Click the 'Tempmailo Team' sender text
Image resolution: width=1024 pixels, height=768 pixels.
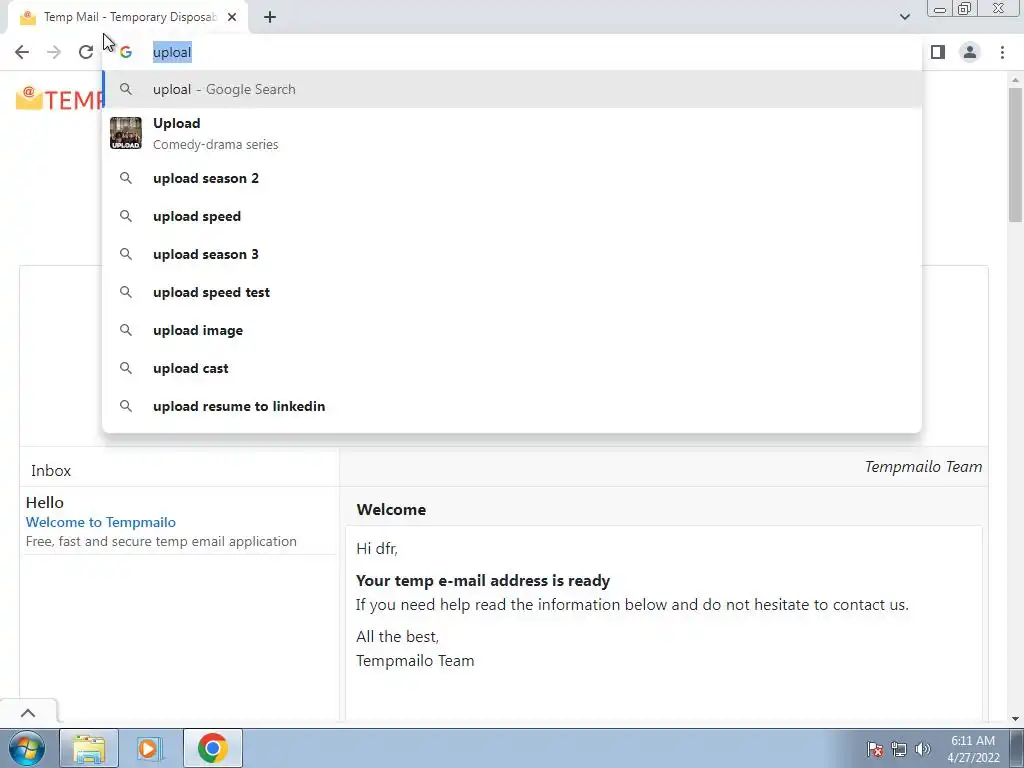pyautogui.click(x=923, y=467)
